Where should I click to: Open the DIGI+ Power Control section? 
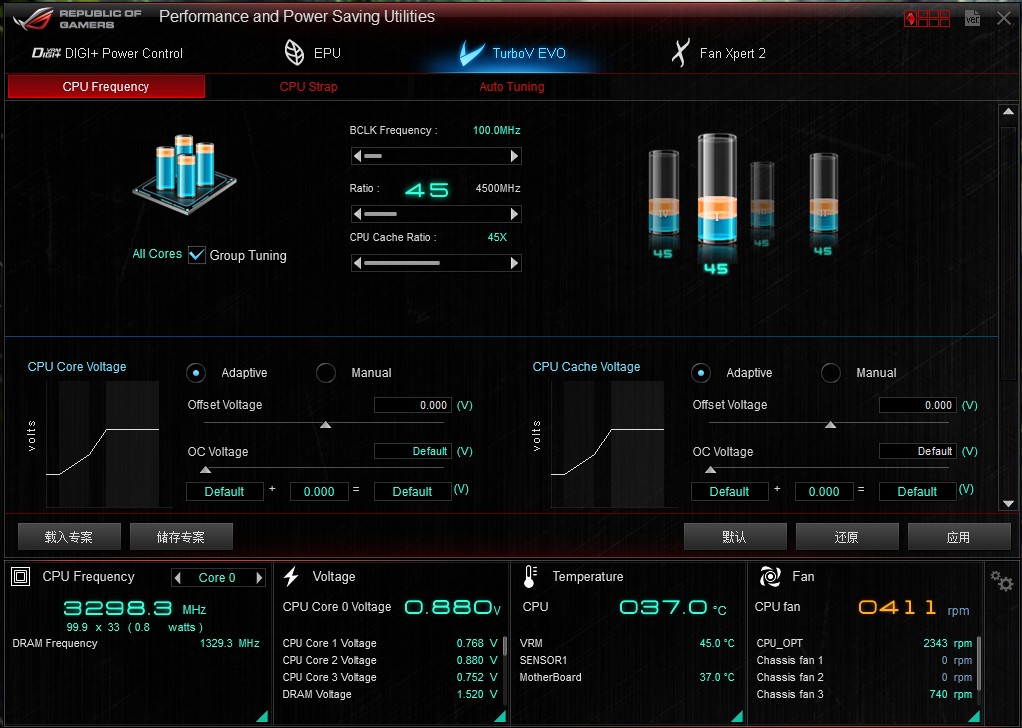coord(108,53)
